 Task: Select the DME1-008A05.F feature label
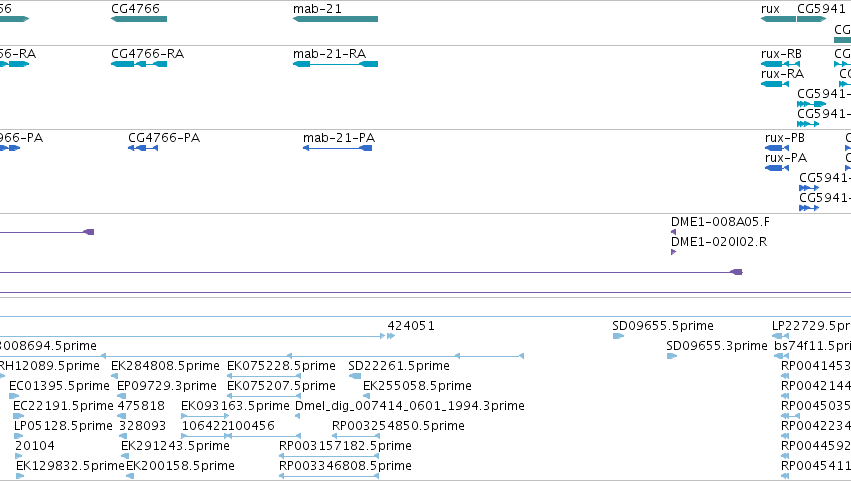pos(720,221)
